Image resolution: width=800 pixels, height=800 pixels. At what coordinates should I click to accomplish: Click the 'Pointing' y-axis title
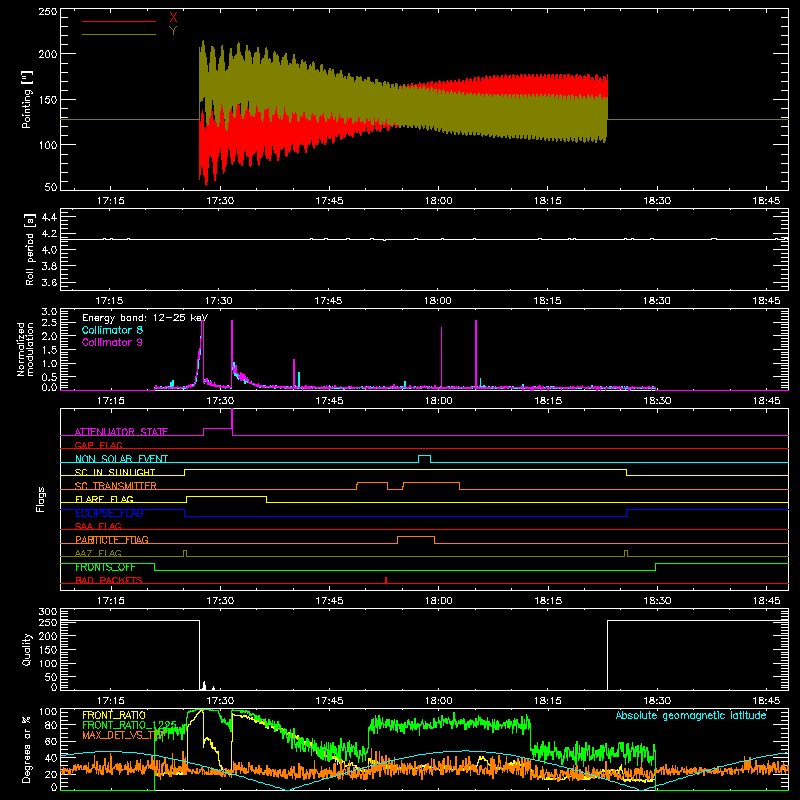tap(27, 99)
